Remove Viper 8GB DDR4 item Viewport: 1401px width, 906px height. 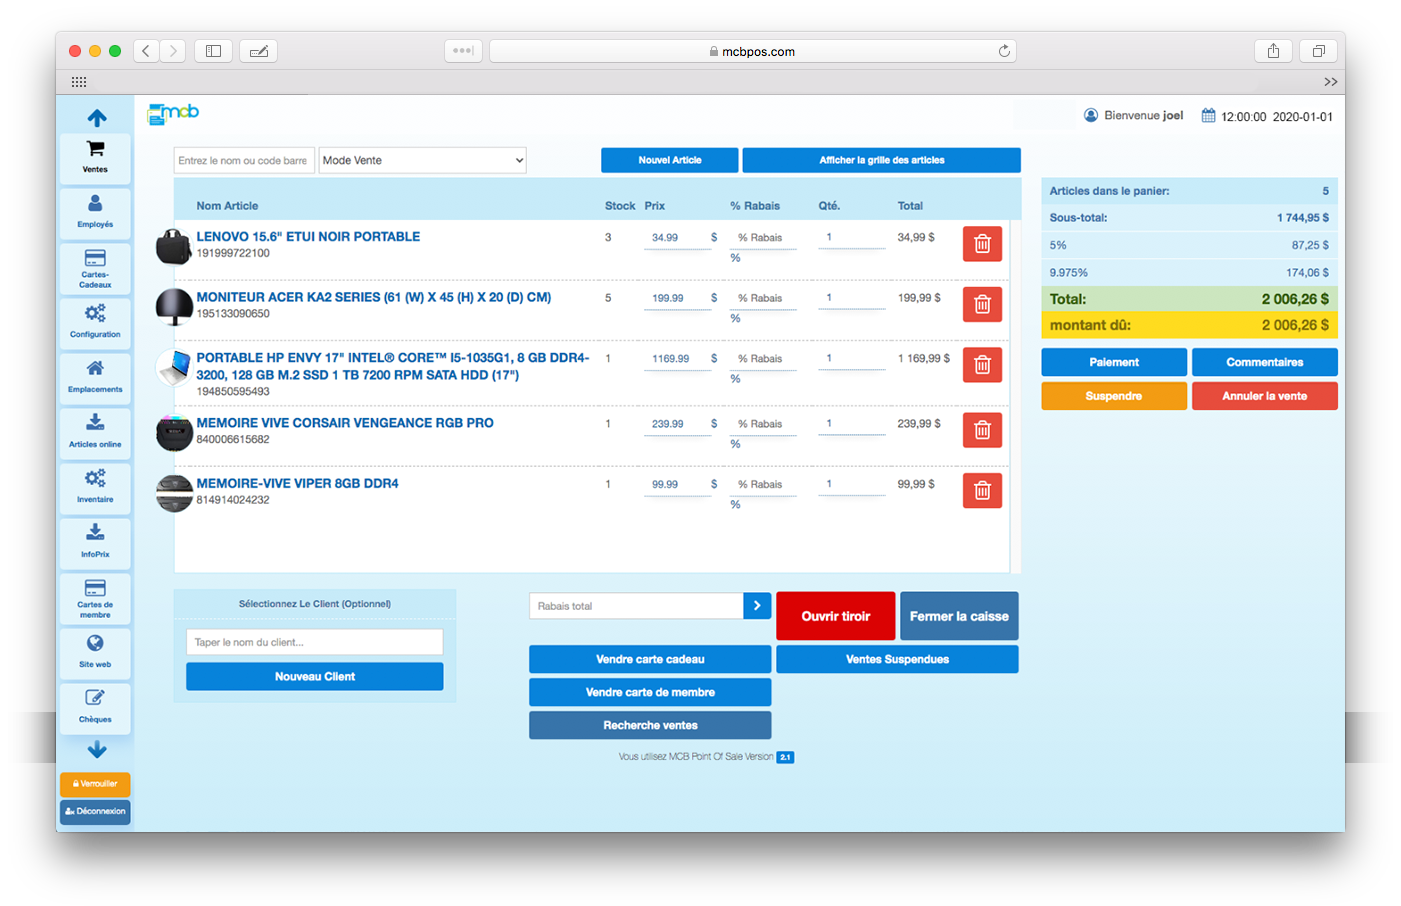(x=982, y=490)
